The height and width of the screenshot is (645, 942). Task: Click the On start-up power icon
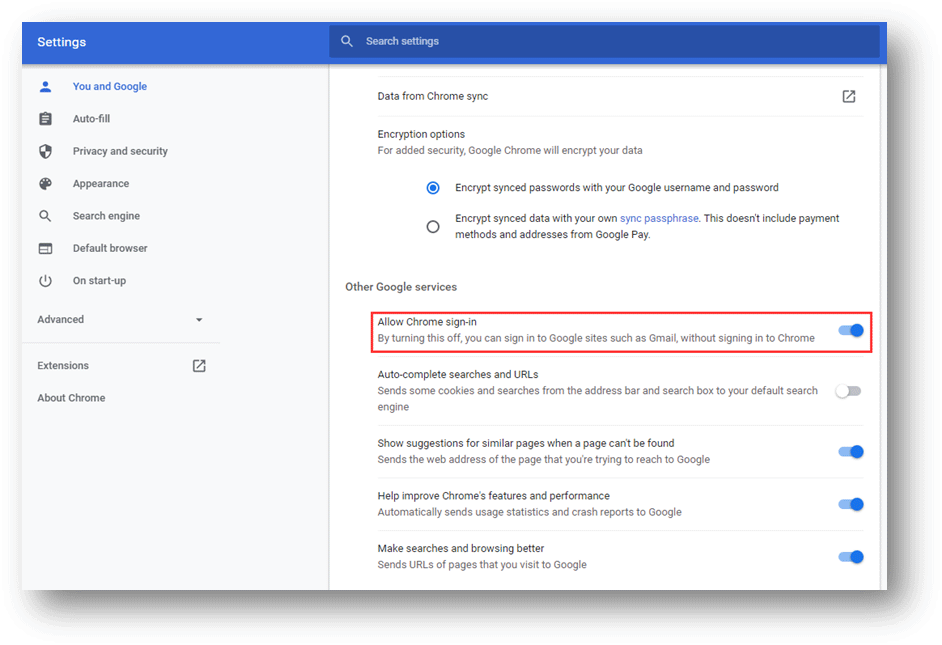point(45,280)
